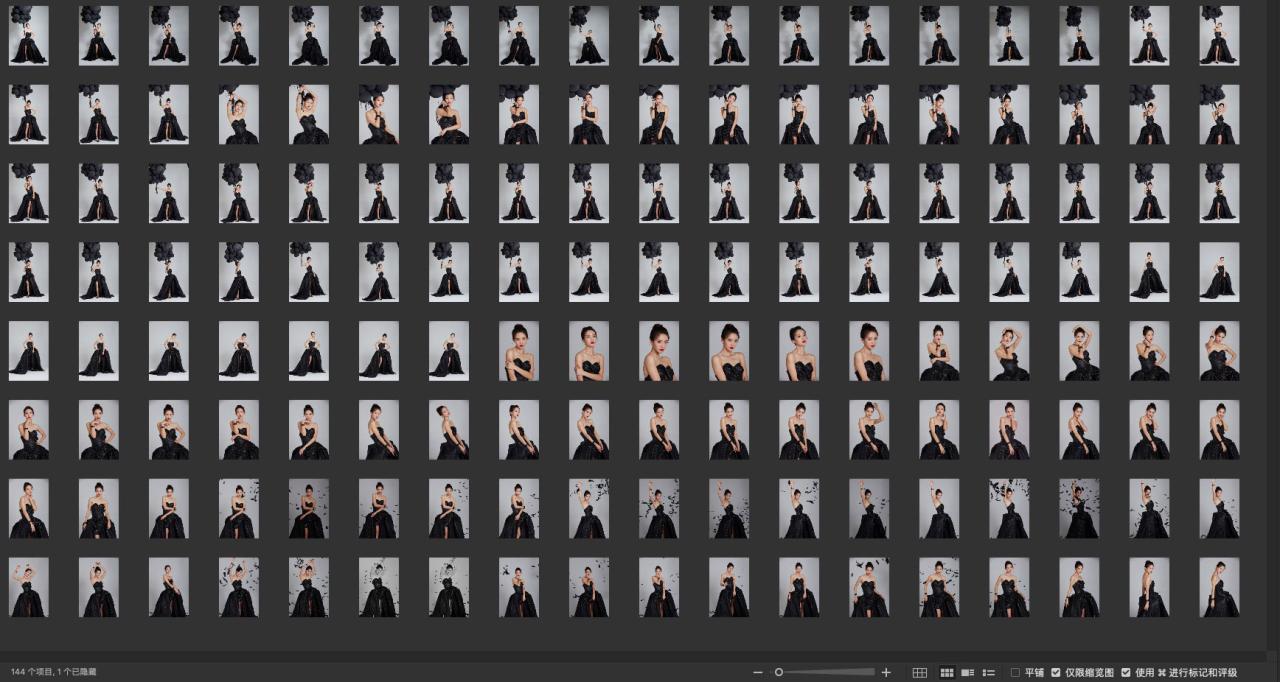Select the first thumbnail in the fourth row
Viewport: 1280px width, 682px height.
pyautogui.click(x=28, y=271)
